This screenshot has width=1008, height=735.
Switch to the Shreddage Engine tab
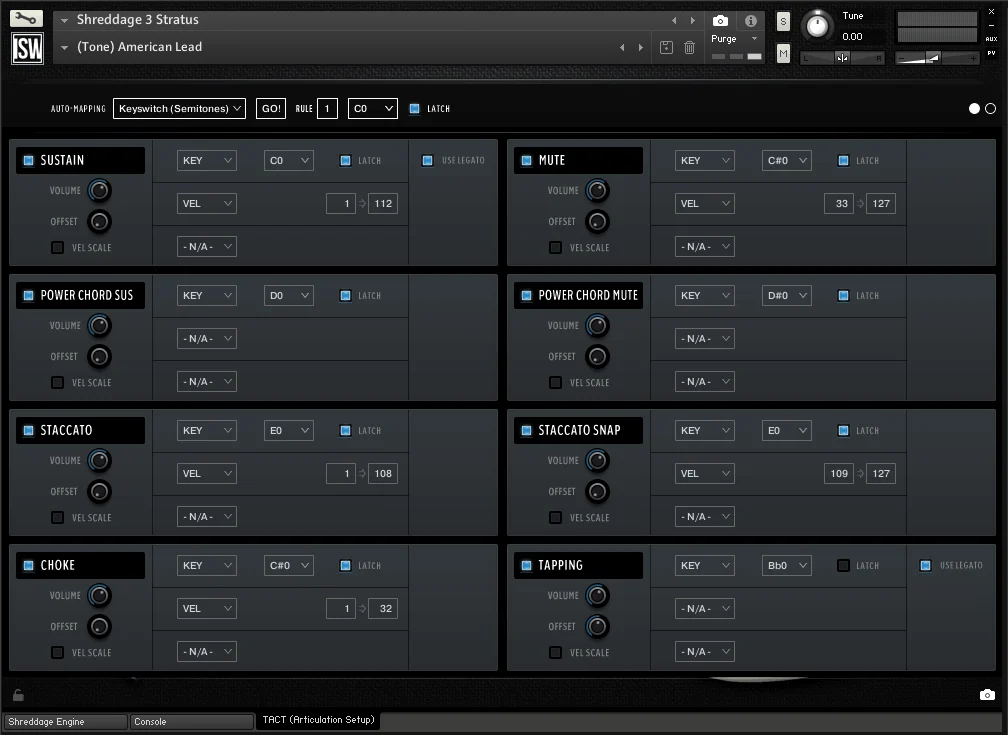click(x=64, y=721)
